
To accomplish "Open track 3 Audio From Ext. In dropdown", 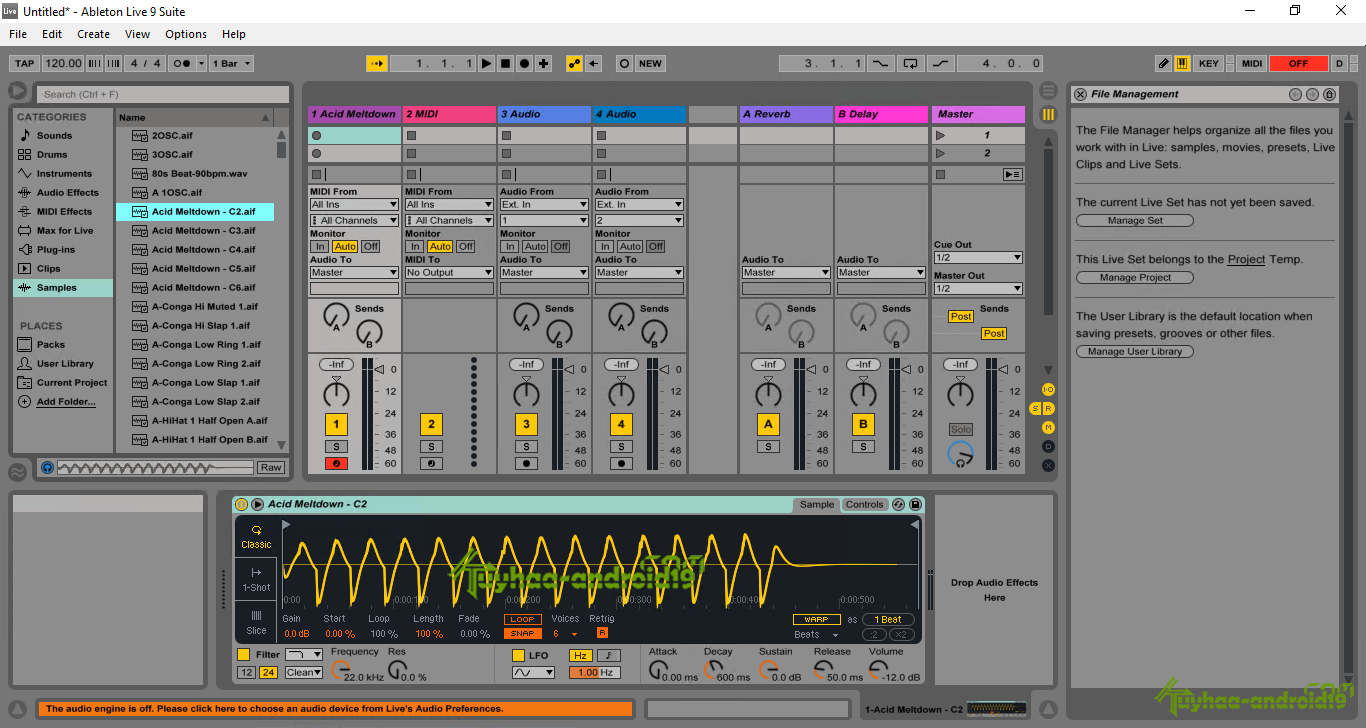I will [544, 205].
